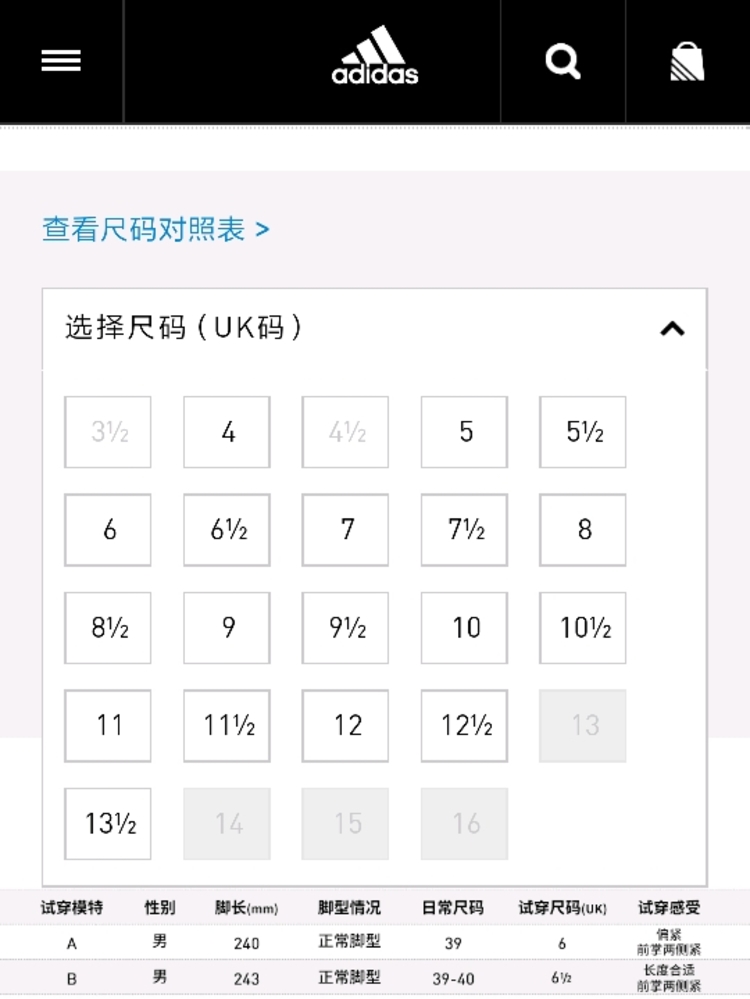Select UK size 10½

click(x=582, y=628)
